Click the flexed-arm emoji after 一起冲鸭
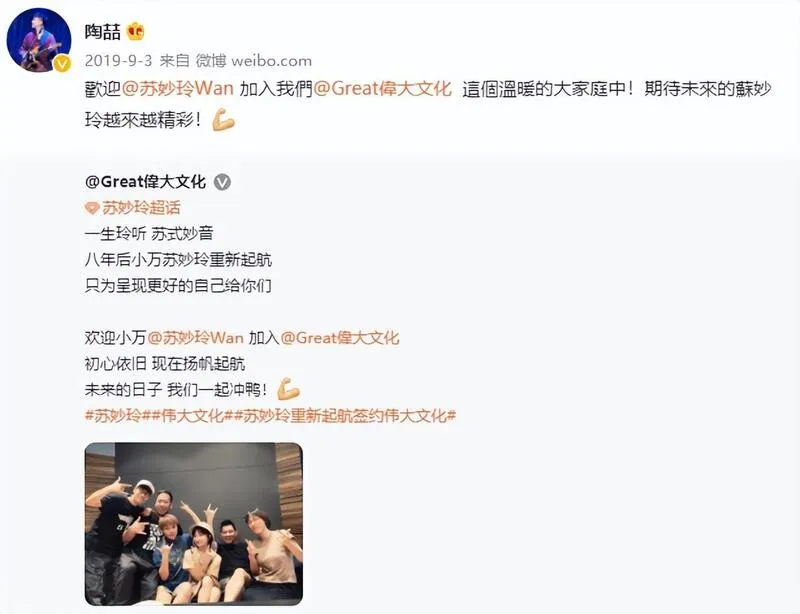 click(x=288, y=389)
